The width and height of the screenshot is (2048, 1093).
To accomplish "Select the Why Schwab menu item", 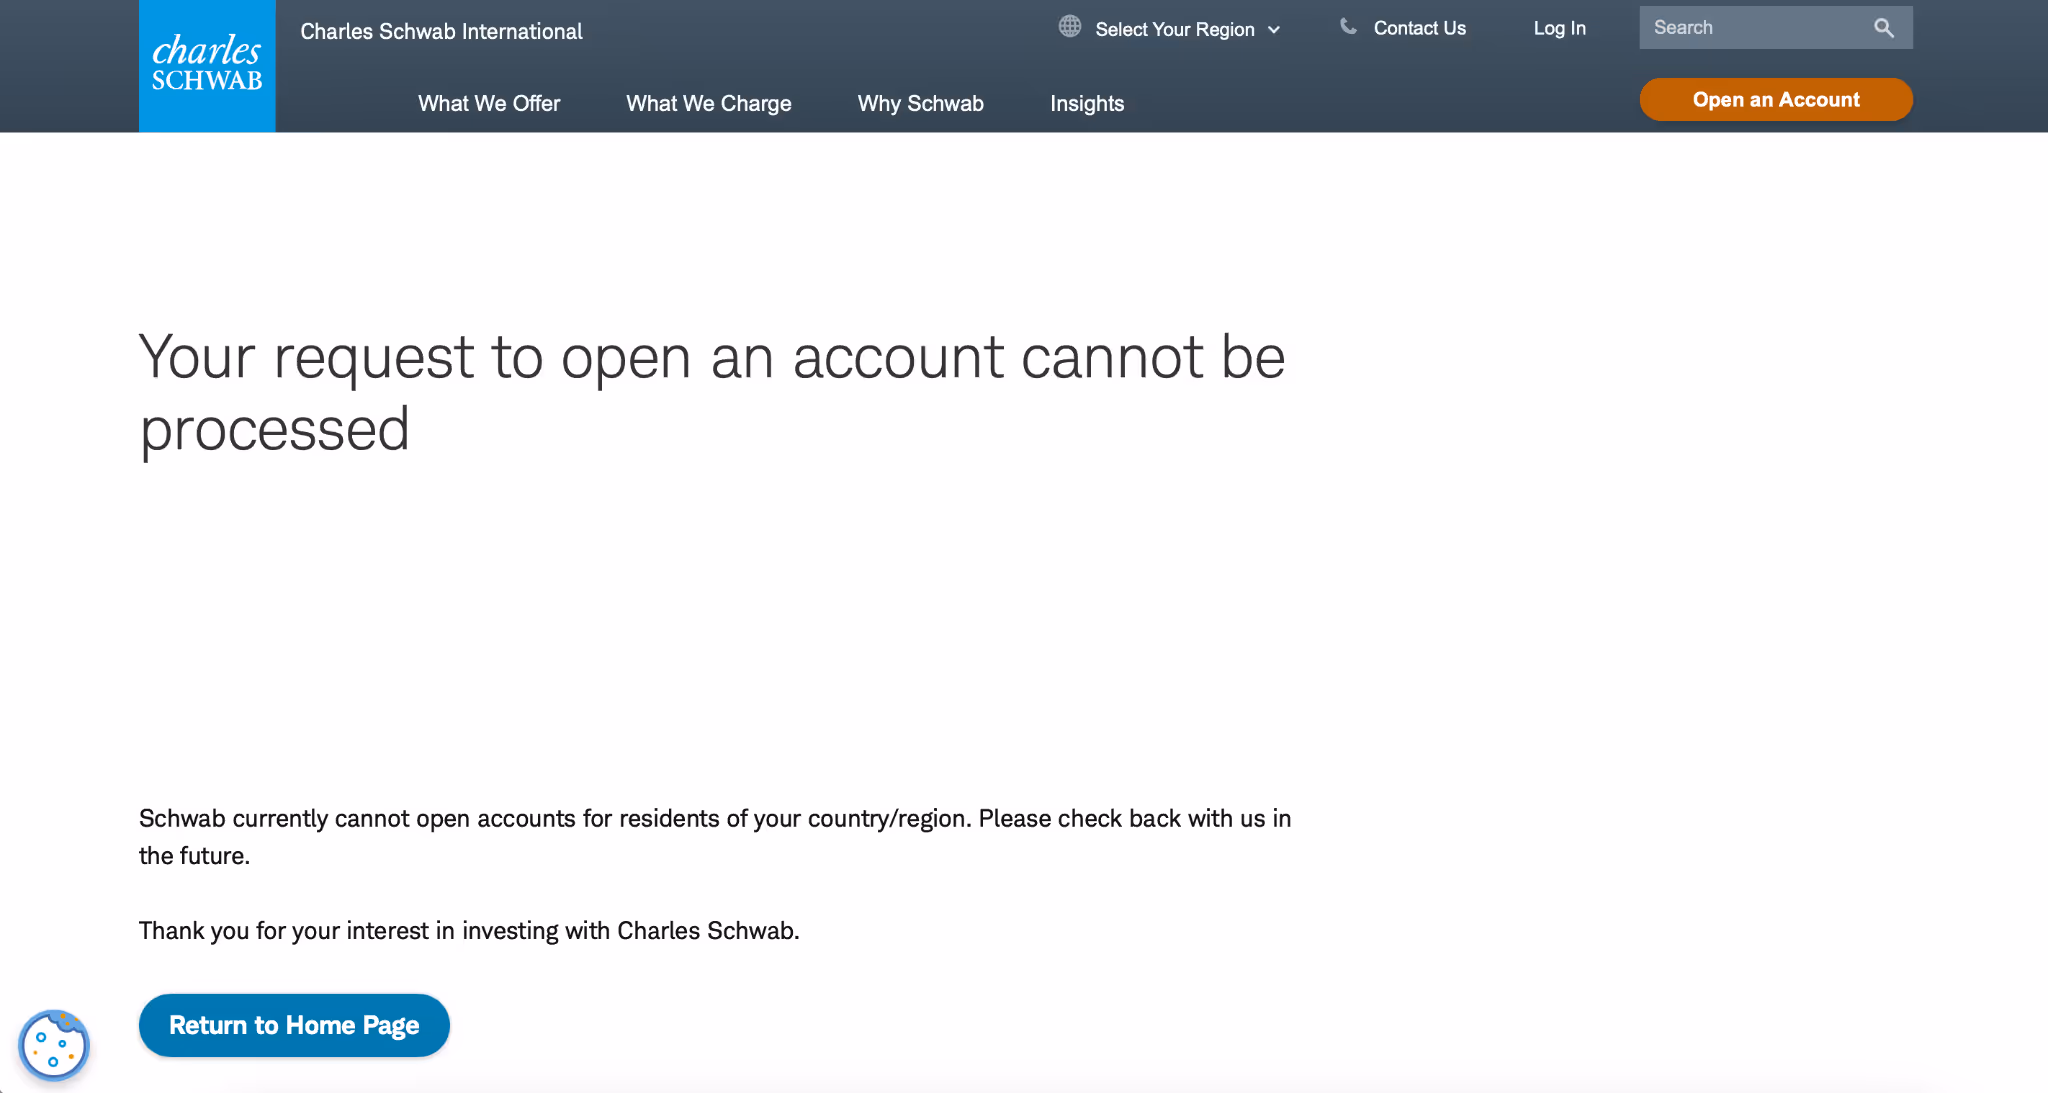I will pyautogui.click(x=920, y=103).
